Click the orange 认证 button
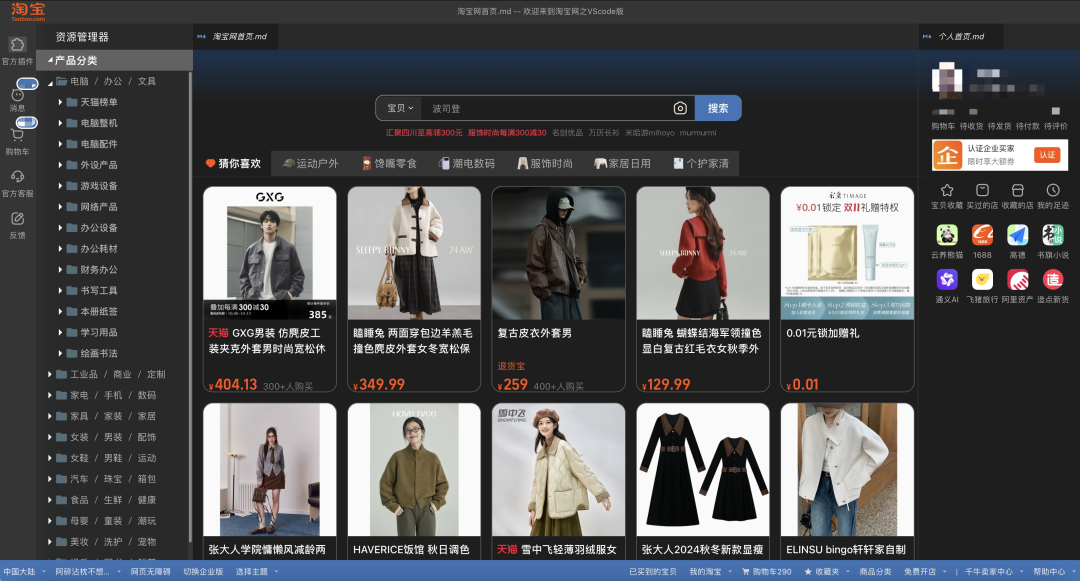The image size is (1080, 581). pyautogui.click(x=1047, y=155)
